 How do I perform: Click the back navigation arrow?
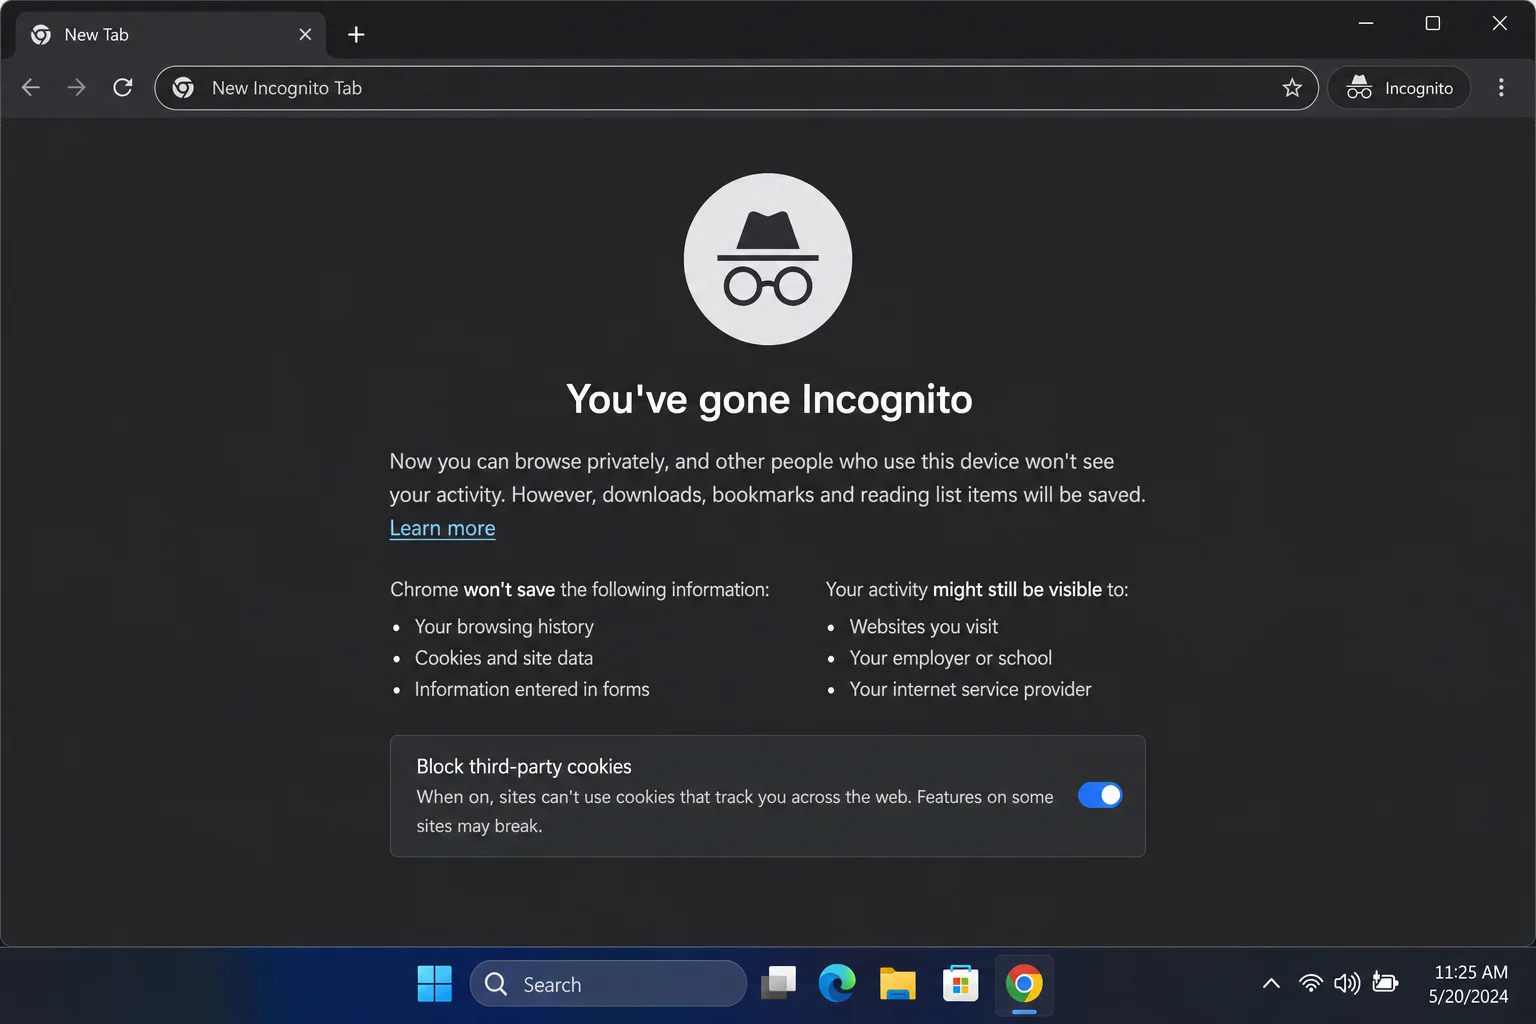tap(31, 88)
